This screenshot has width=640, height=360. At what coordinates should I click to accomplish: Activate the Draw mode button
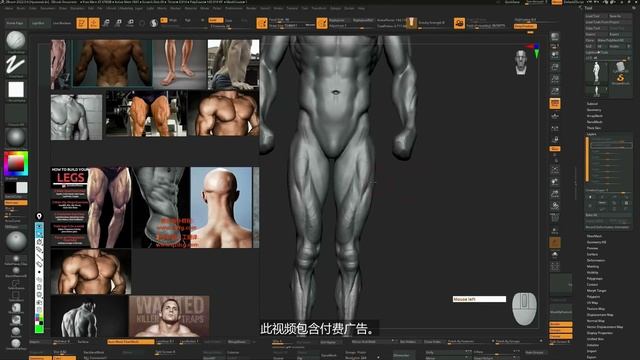94,23
